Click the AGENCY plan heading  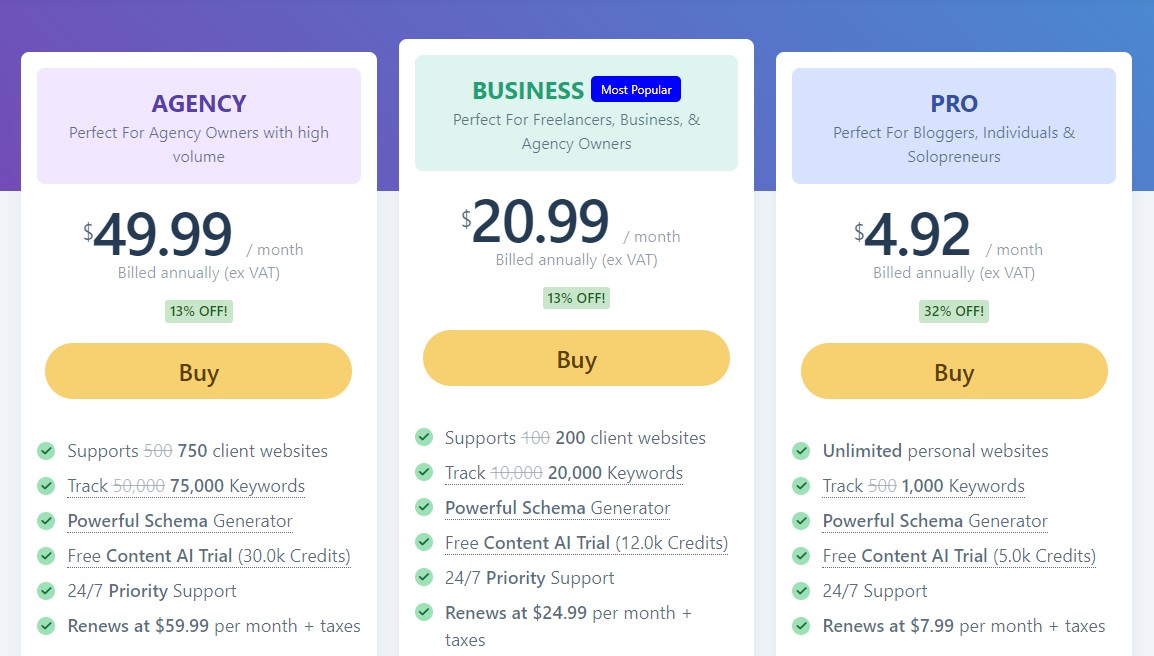click(x=199, y=104)
